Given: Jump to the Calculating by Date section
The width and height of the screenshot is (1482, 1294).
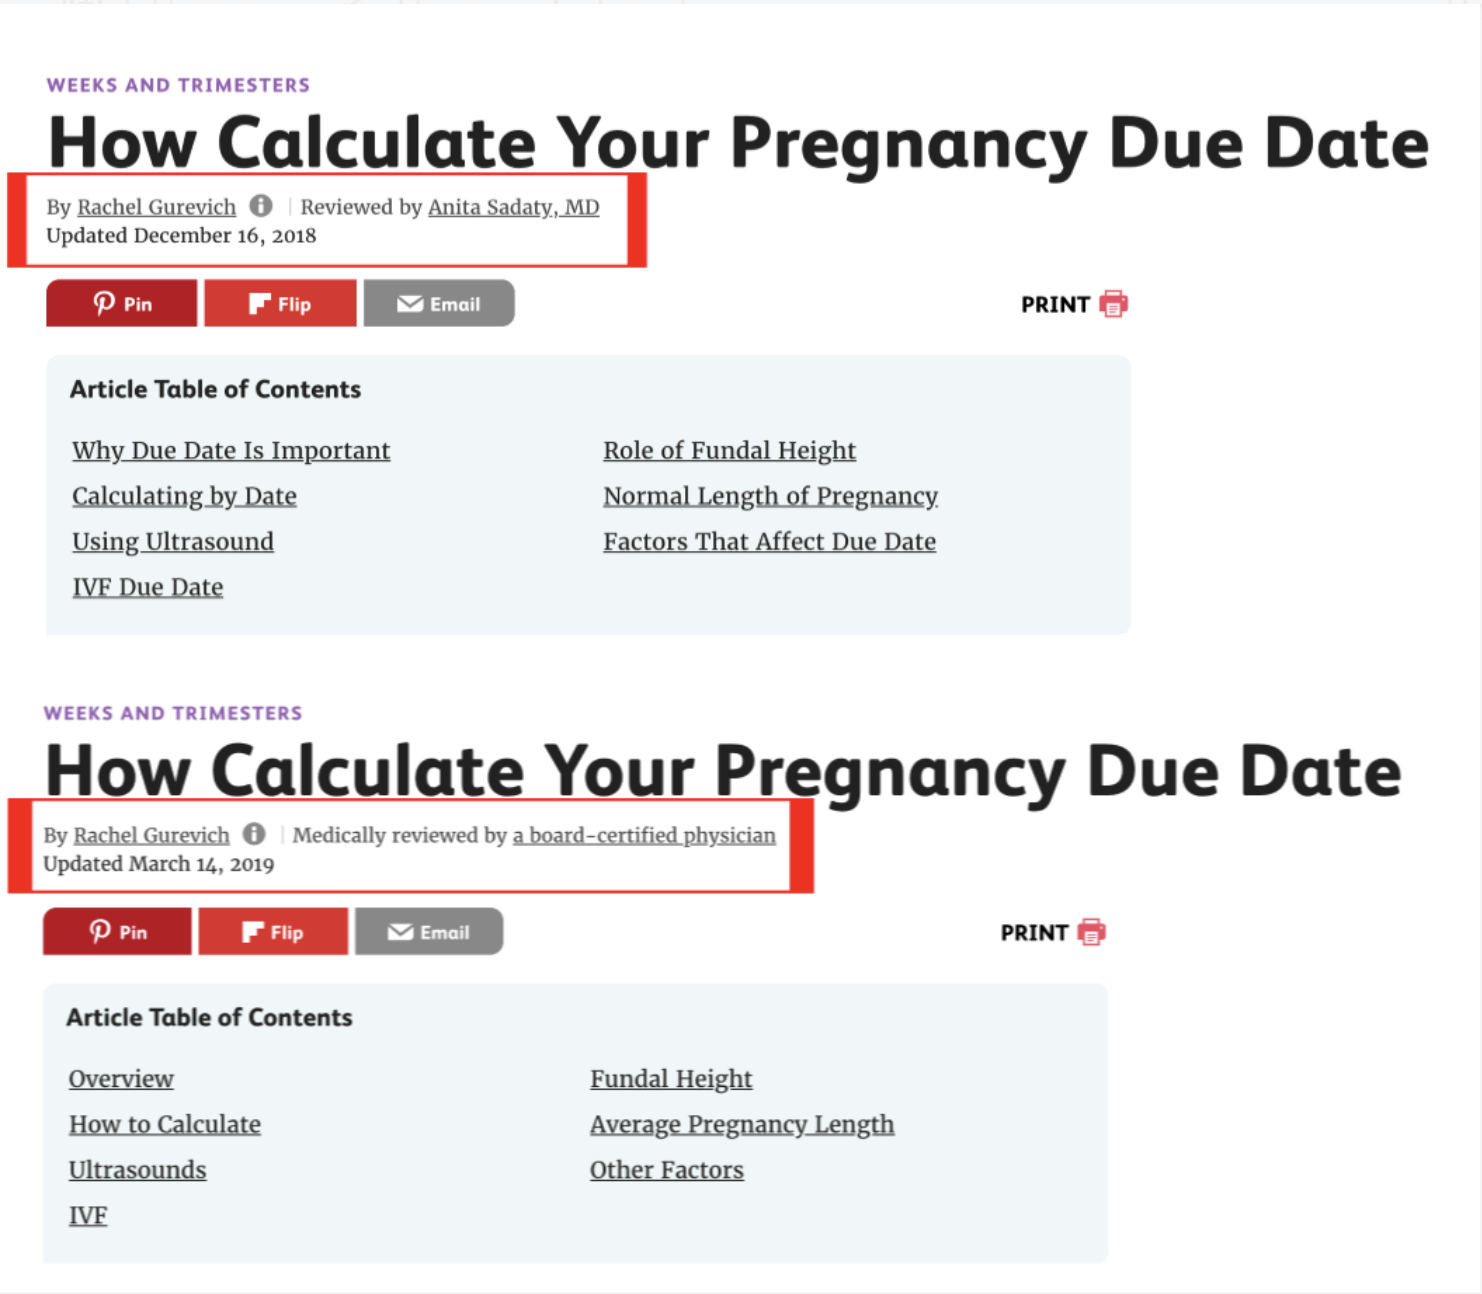Looking at the screenshot, I should (x=184, y=496).
